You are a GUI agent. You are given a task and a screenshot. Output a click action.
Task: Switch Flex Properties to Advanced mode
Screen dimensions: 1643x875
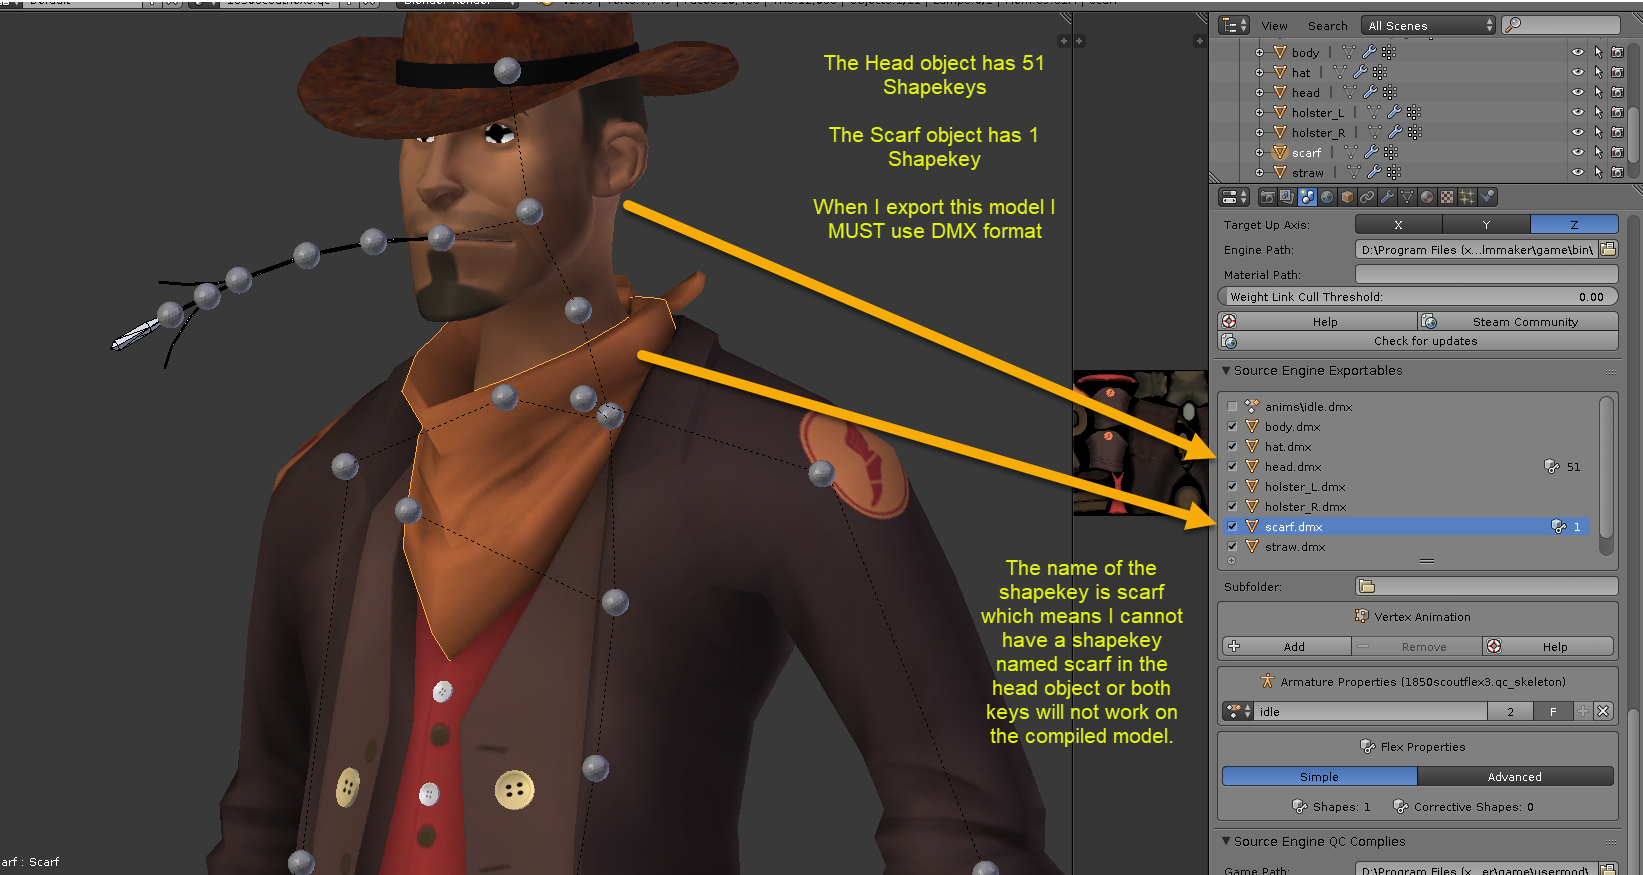pos(1515,777)
